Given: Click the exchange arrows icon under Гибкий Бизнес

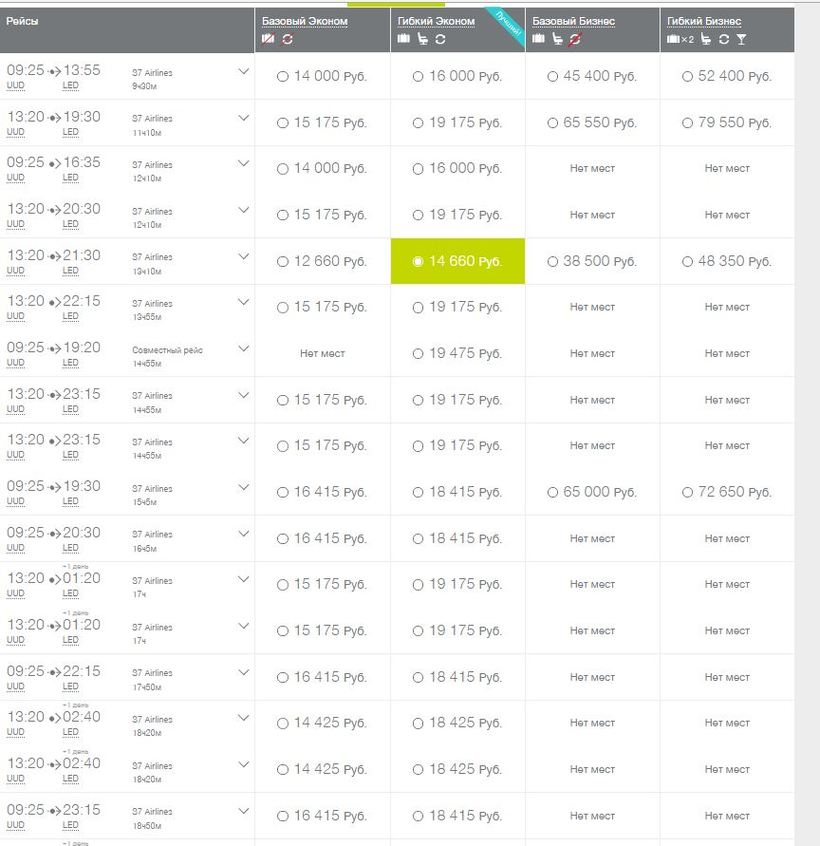Looking at the screenshot, I should click(x=724, y=39).
